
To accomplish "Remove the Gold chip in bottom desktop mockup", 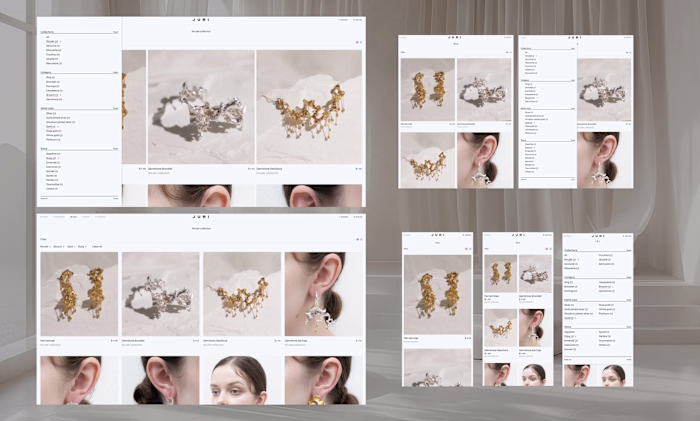I will coord(75,246).
